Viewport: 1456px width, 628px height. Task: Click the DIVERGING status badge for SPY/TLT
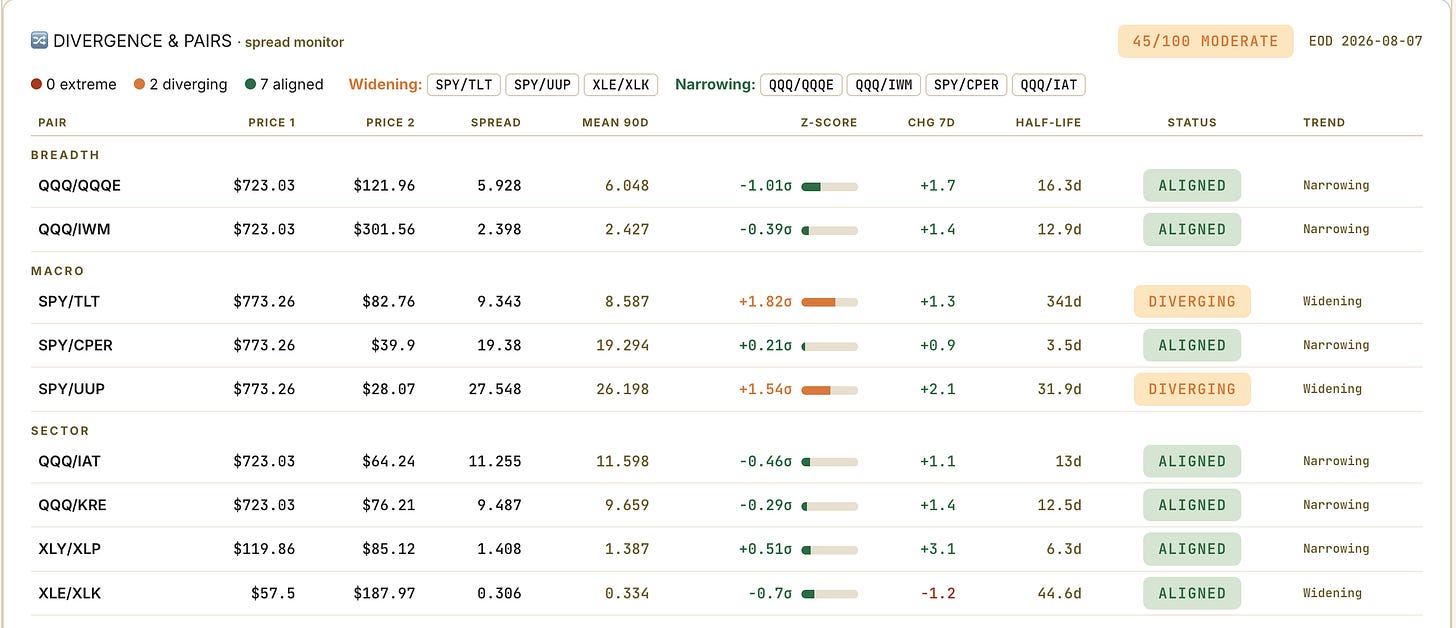(x=1192, y=301)
